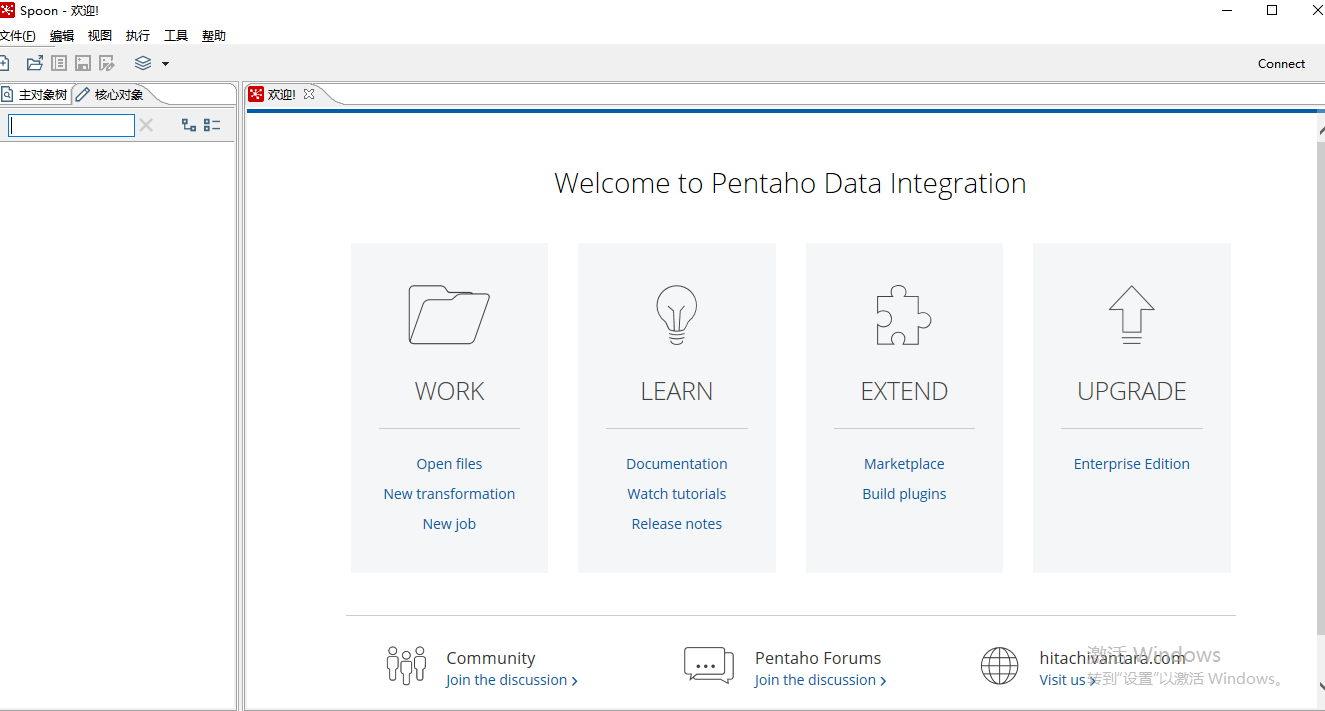
Task: Open the Release notes link
Action: pyautogui.click(x=677, y=524)
